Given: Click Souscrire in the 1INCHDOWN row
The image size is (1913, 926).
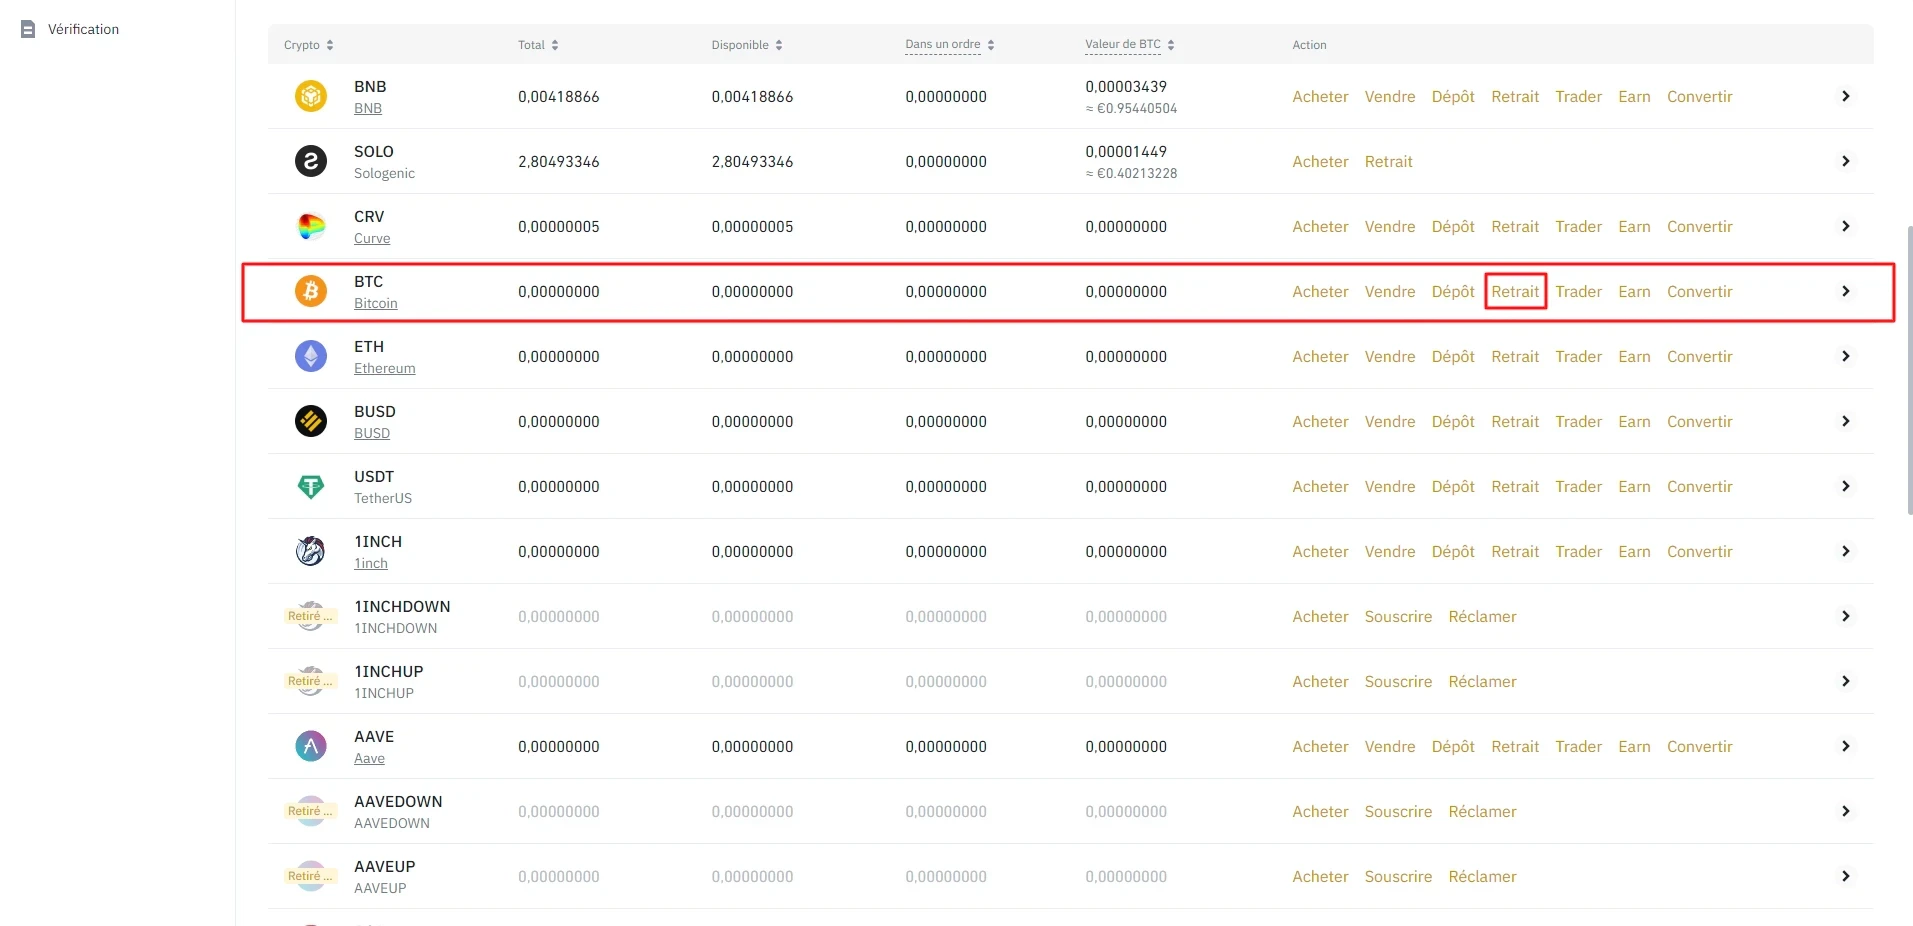Looking at the screenshot, I should (x=1398, y=616).
